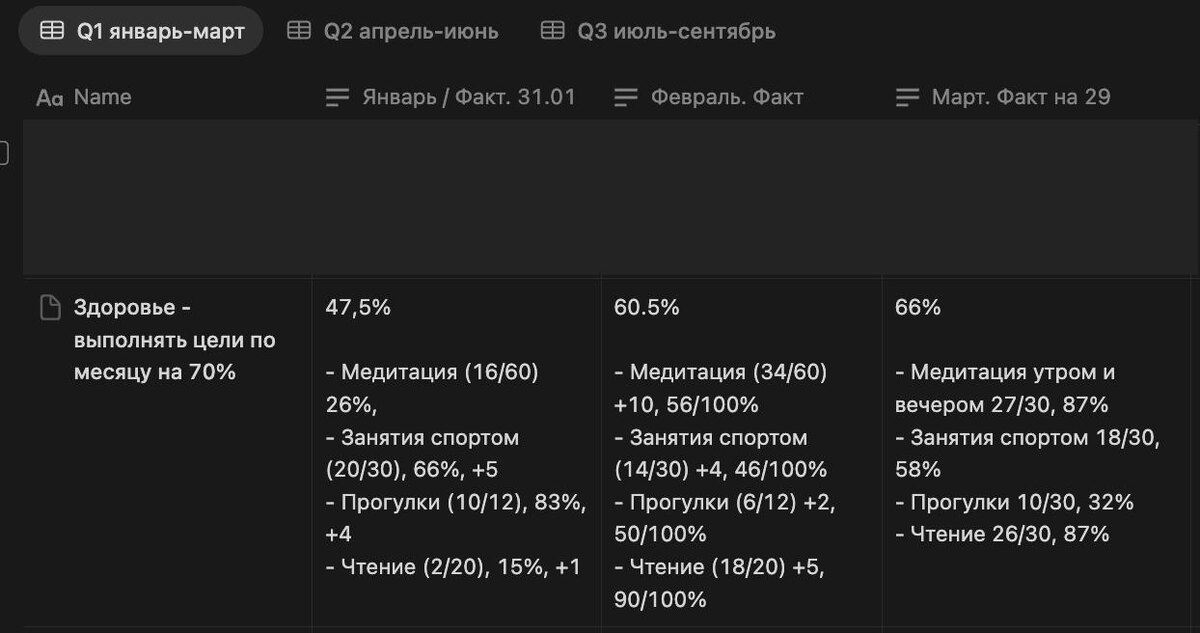The width and height of the screenshot is (1200, 633).
Task: Click the Aa title icon in Name header
Action: [49, 97]
